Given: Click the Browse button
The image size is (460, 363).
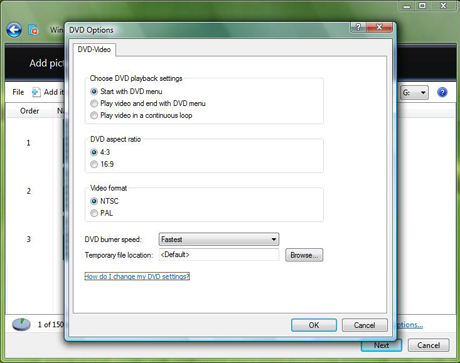Looking at the screenshot, I should [x=304, y=255].
